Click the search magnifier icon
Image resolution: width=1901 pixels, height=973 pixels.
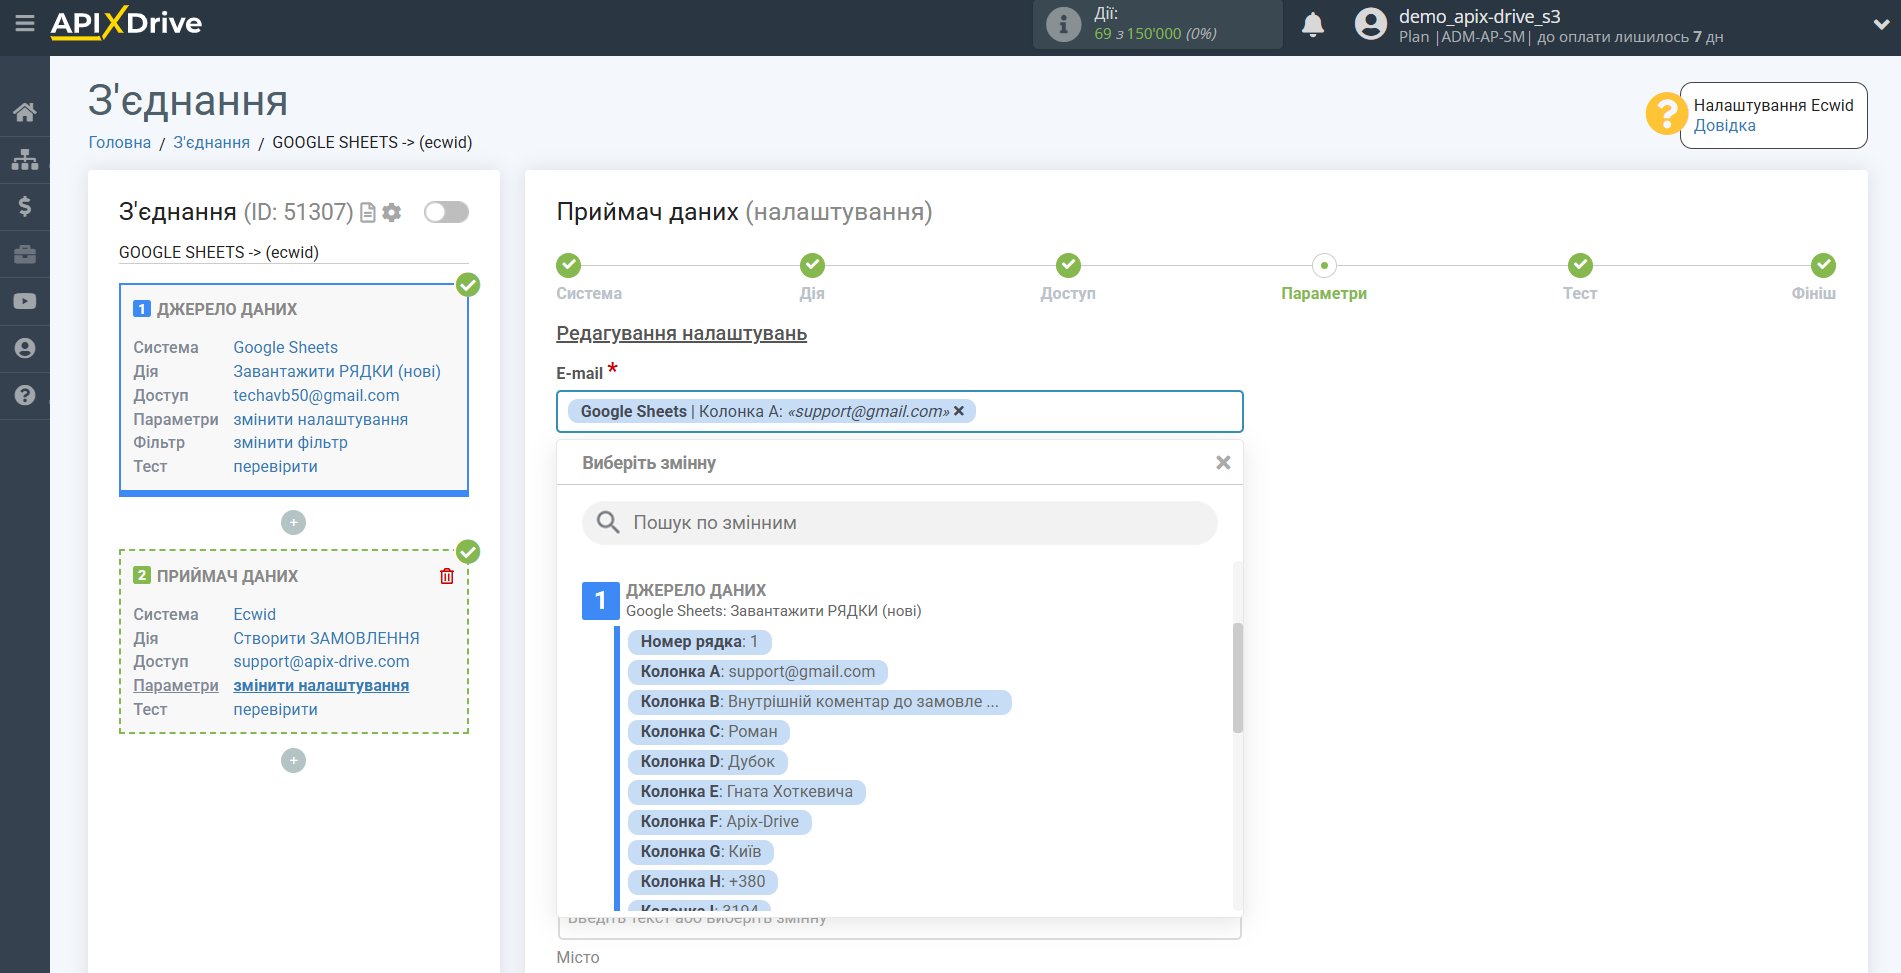(608, 522)
